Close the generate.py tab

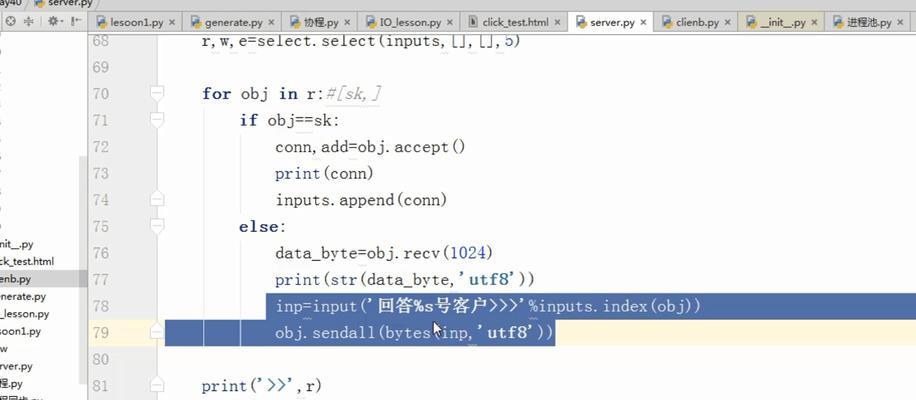tap(272, 23)
